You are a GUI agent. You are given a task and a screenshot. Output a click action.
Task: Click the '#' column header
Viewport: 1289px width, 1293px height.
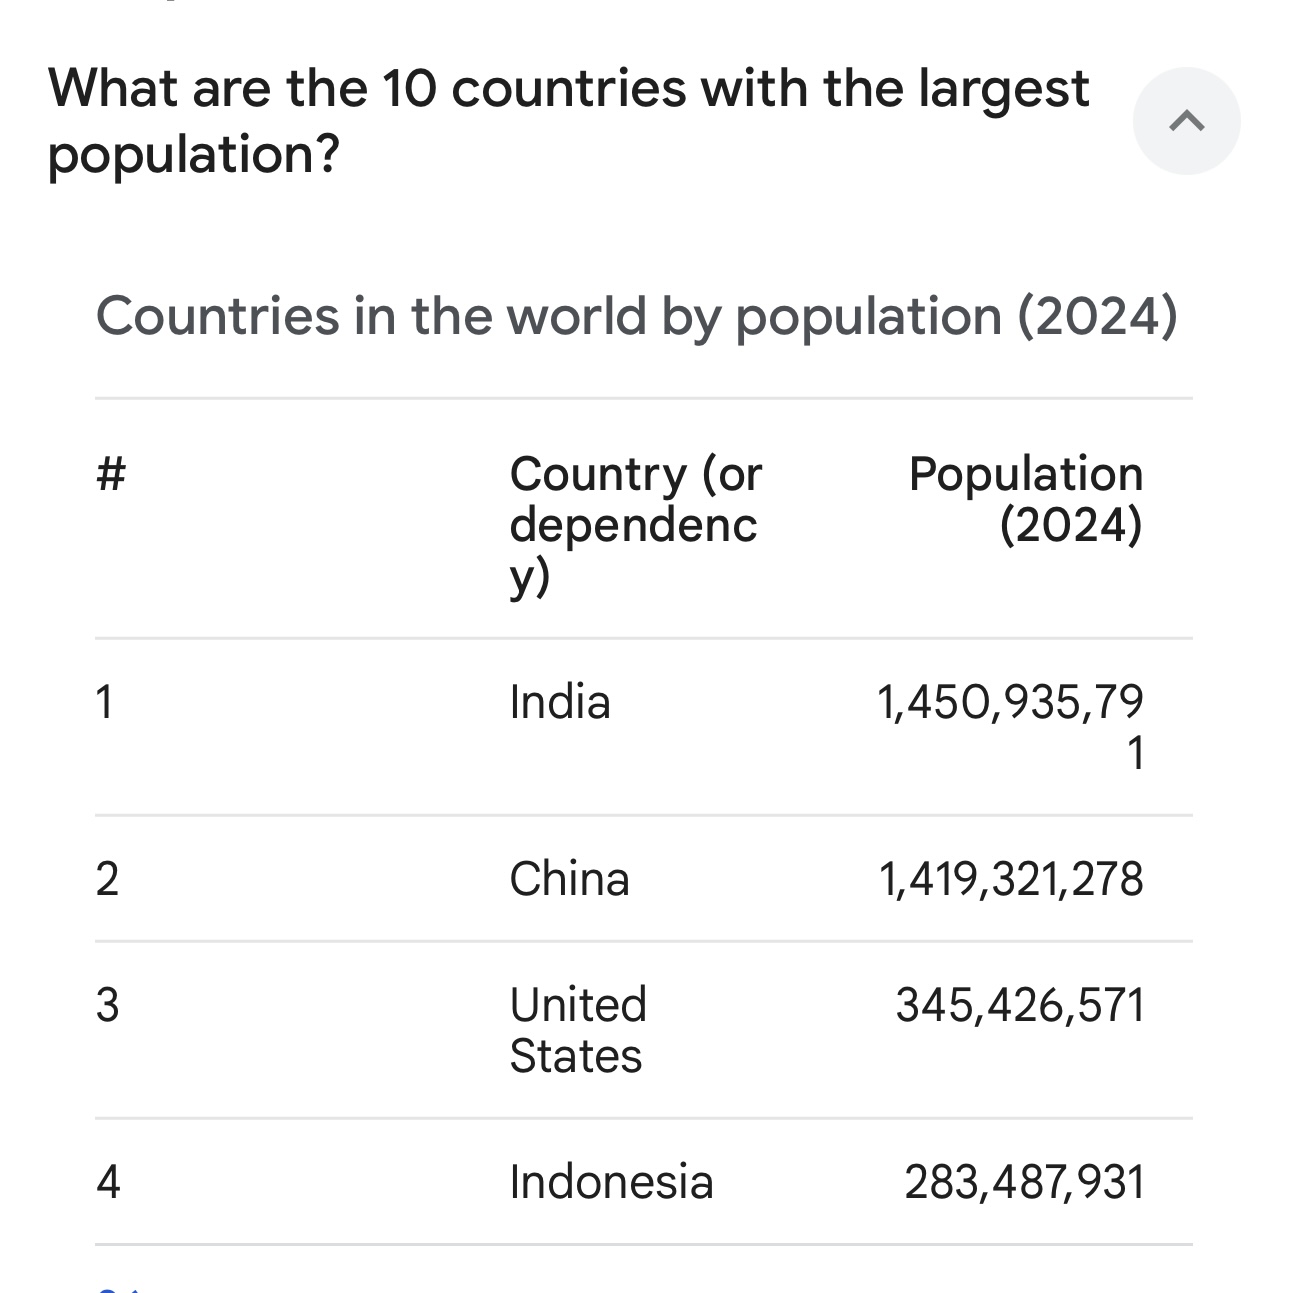111,473
